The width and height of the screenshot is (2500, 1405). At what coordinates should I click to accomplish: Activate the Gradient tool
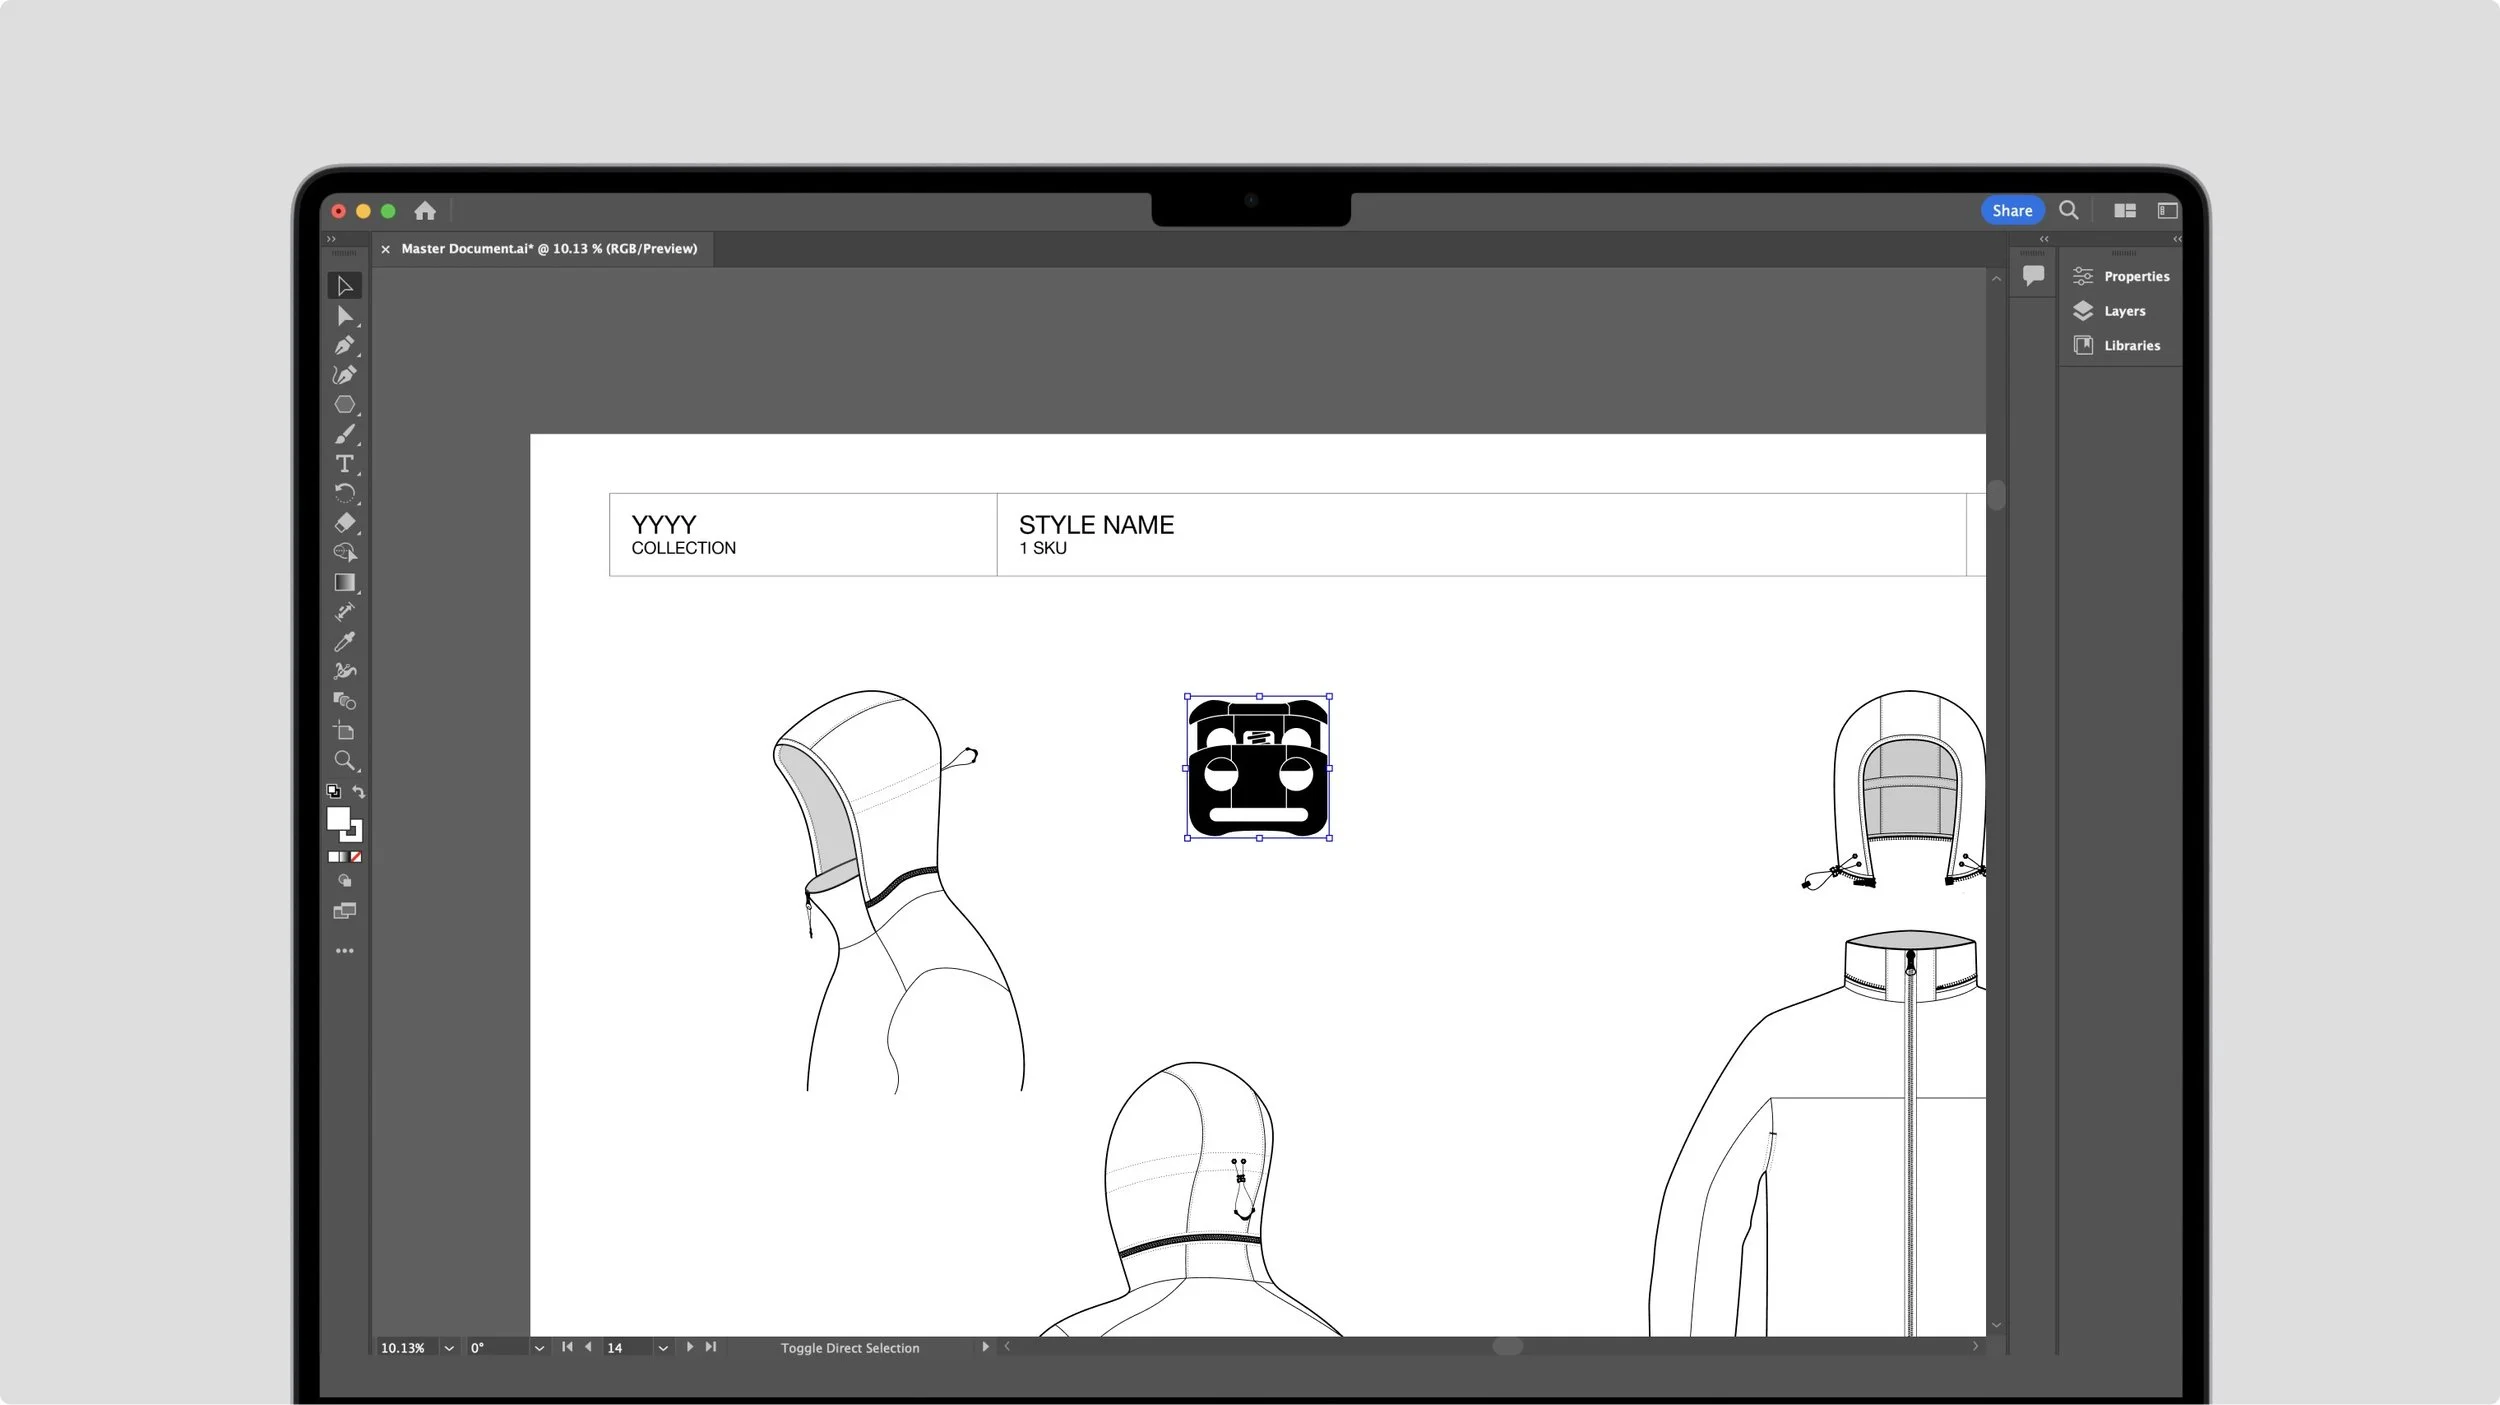pos(344,582)
